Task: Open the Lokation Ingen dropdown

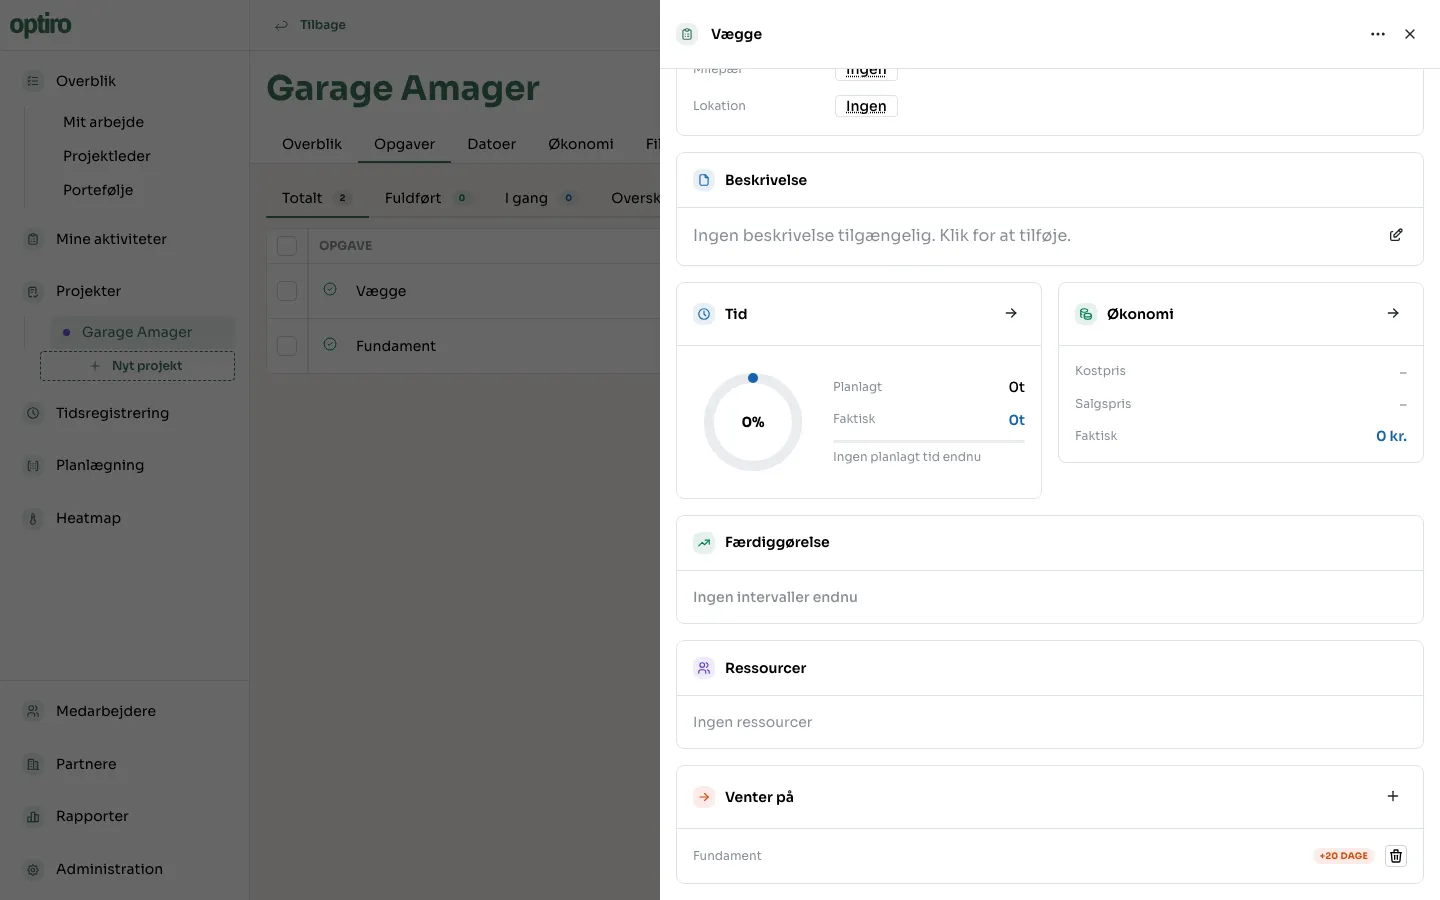Action: pyautogui.click(x=866, y=106)
